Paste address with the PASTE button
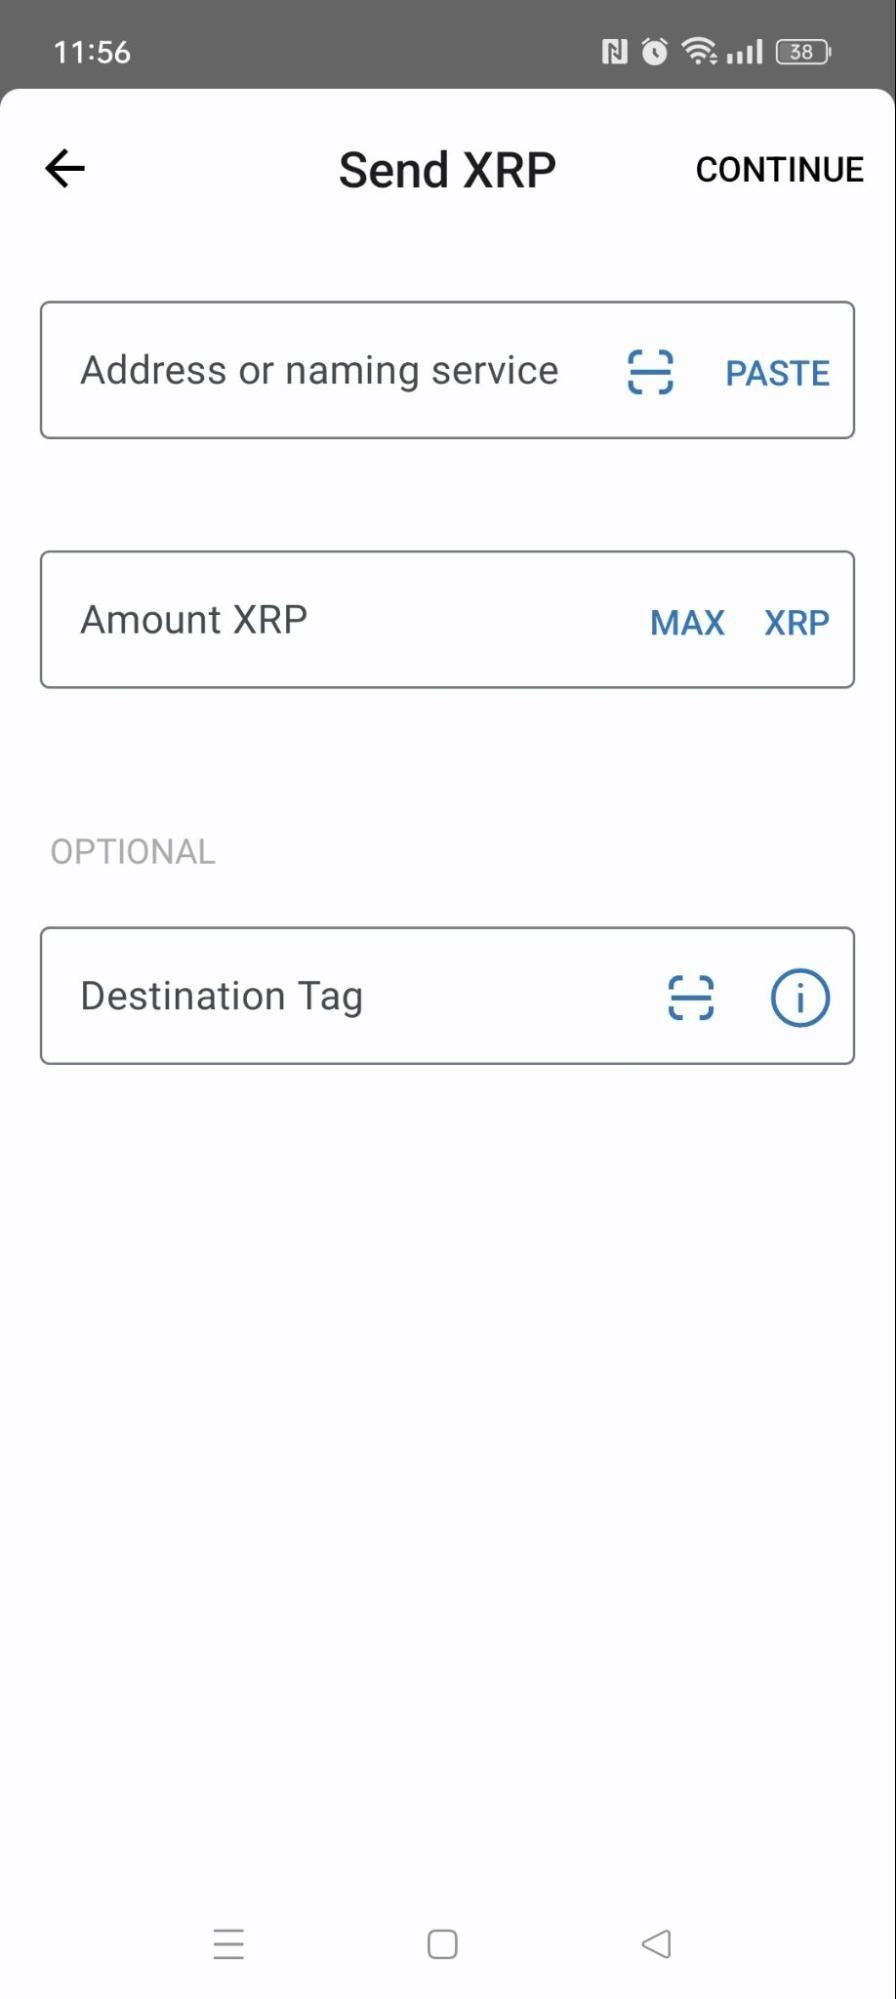This screenshot has height=1999, width=896. [x=777, y=373]
